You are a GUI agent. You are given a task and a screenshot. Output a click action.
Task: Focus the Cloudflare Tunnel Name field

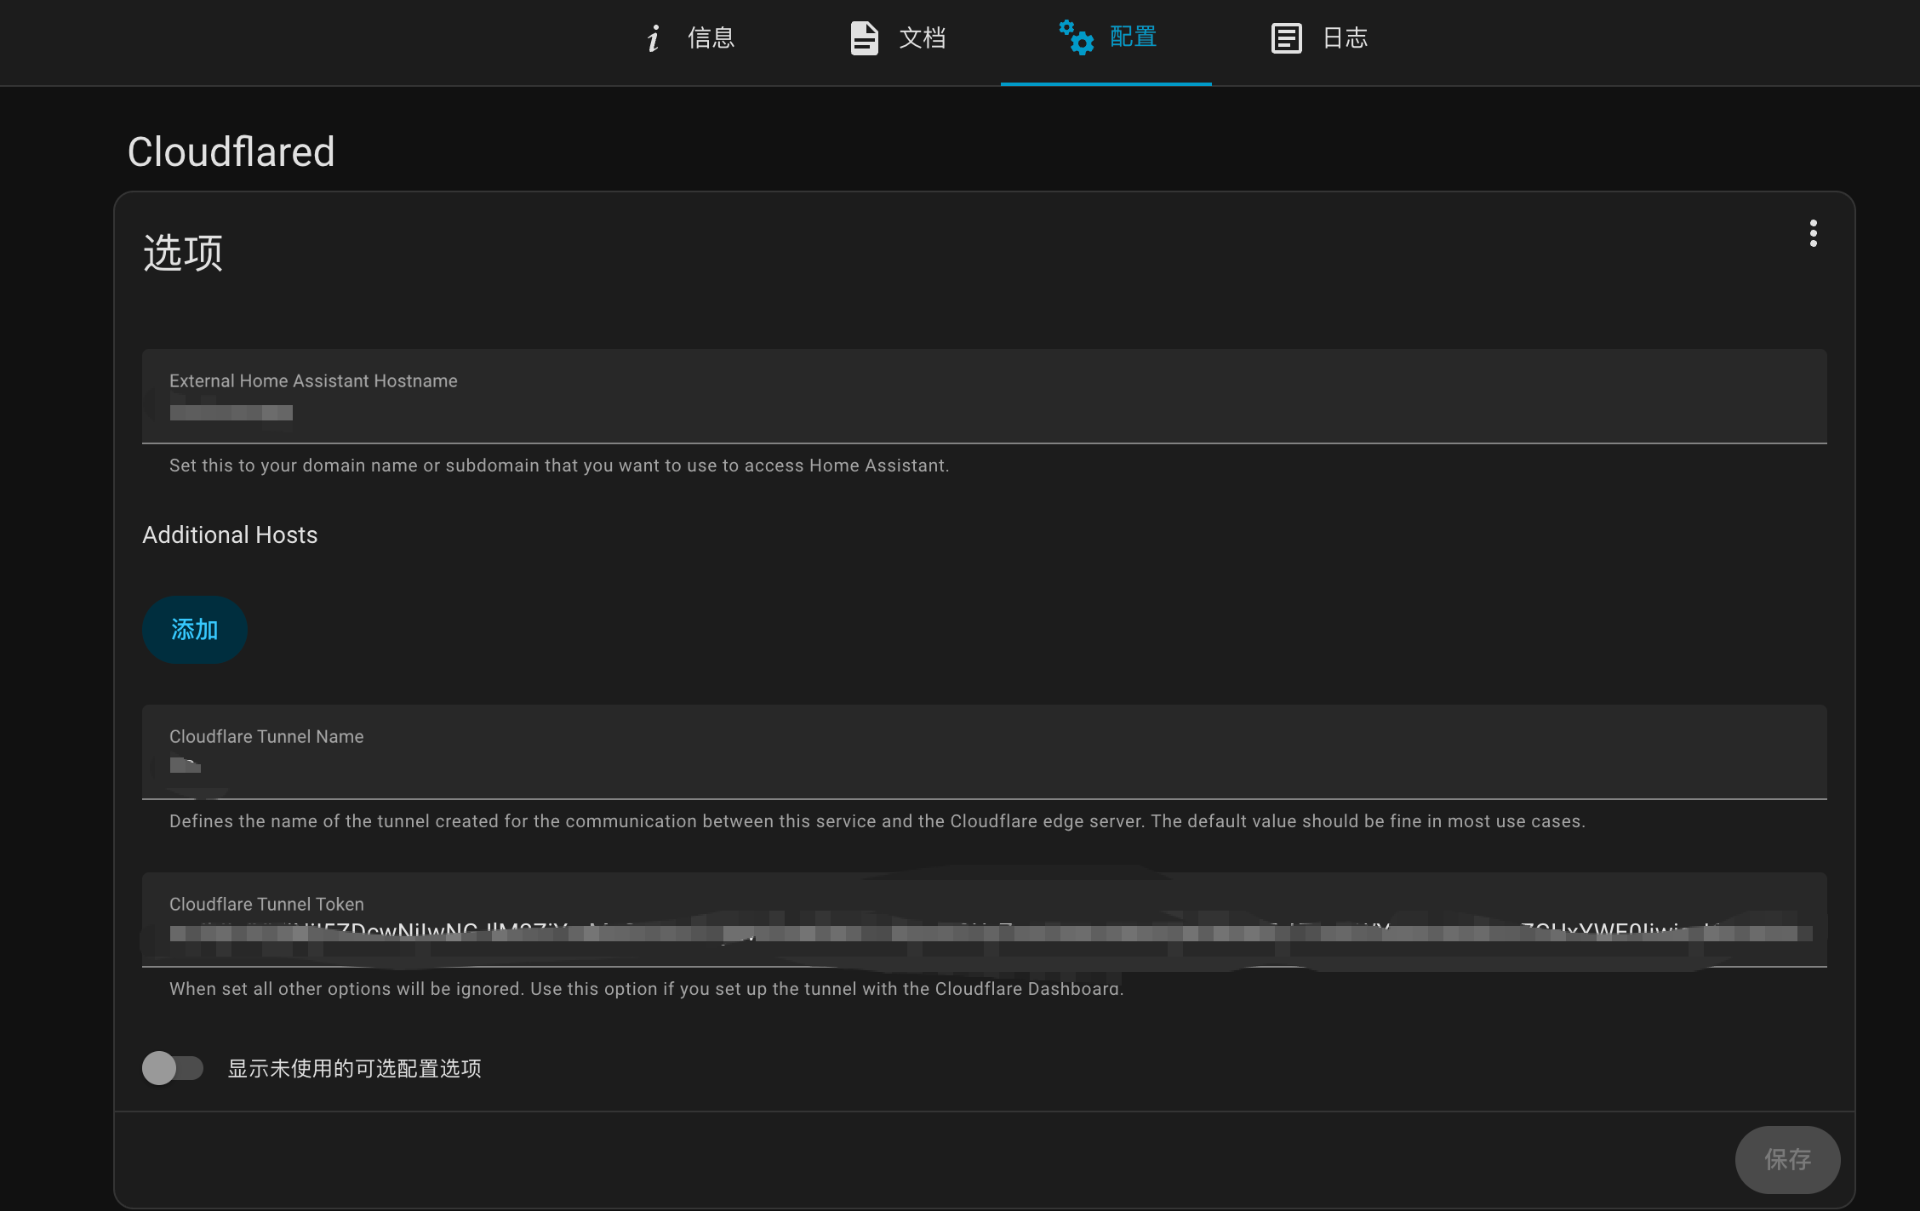pos(984,752)
